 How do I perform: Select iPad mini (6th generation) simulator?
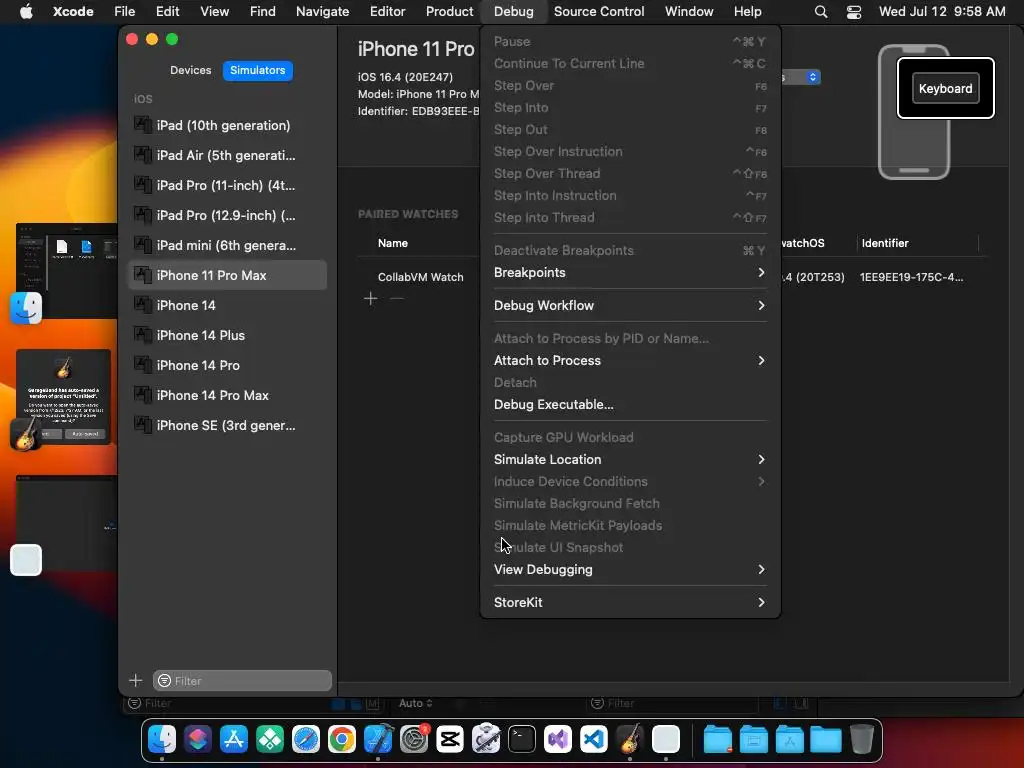[x=227, y=246]
